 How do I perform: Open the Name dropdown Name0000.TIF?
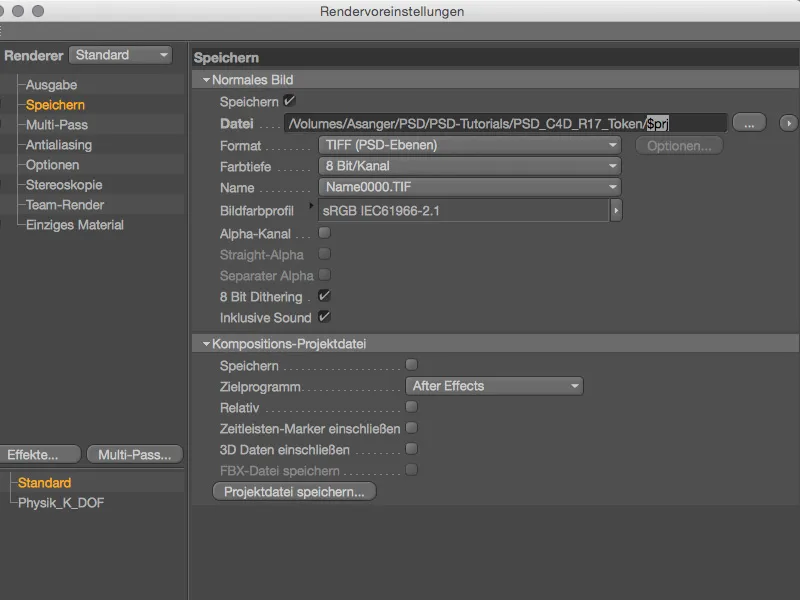pyautogui.click(x=469, y=187)
